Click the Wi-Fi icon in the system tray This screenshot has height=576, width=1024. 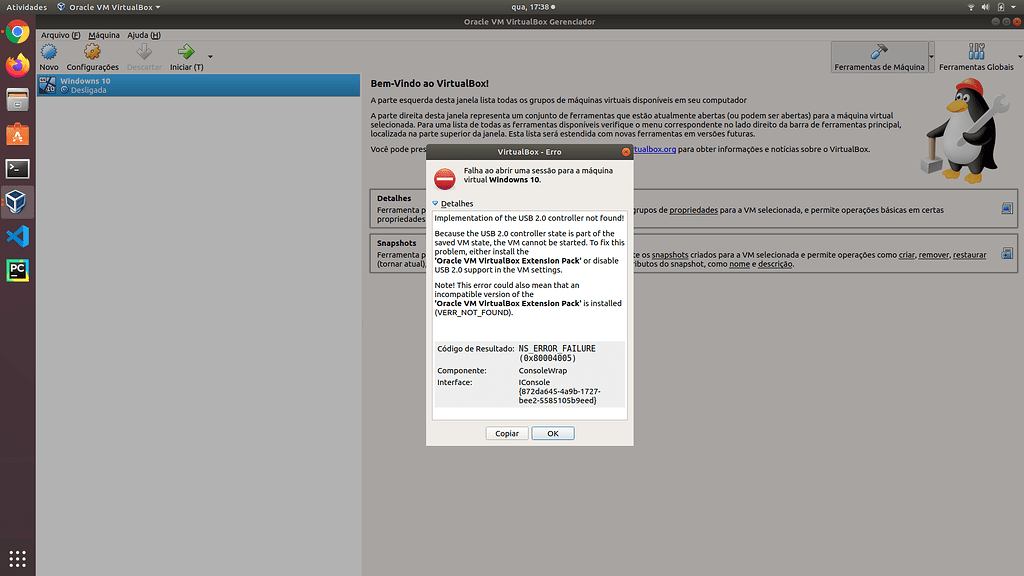971,7
